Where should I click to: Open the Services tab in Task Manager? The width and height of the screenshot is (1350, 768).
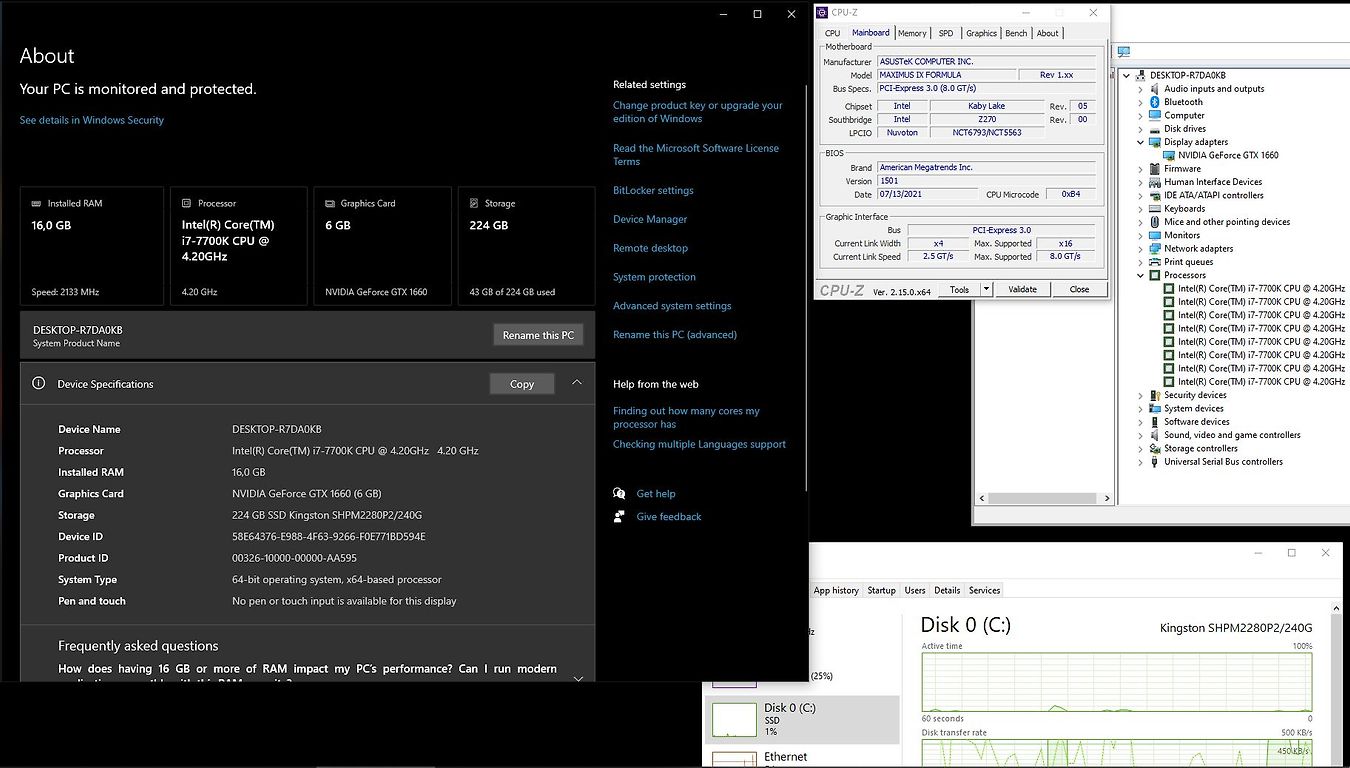(x=985, y=590)
